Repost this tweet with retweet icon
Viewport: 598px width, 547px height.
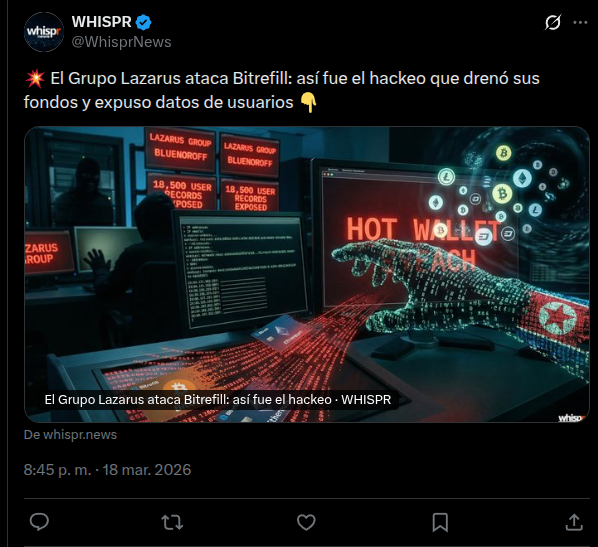click(172, 522)
